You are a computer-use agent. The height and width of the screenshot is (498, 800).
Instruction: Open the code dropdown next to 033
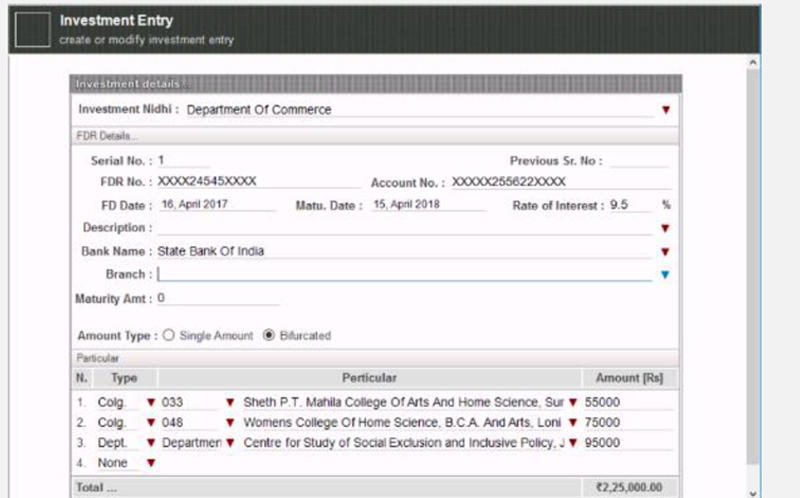(x=230, y=403)
